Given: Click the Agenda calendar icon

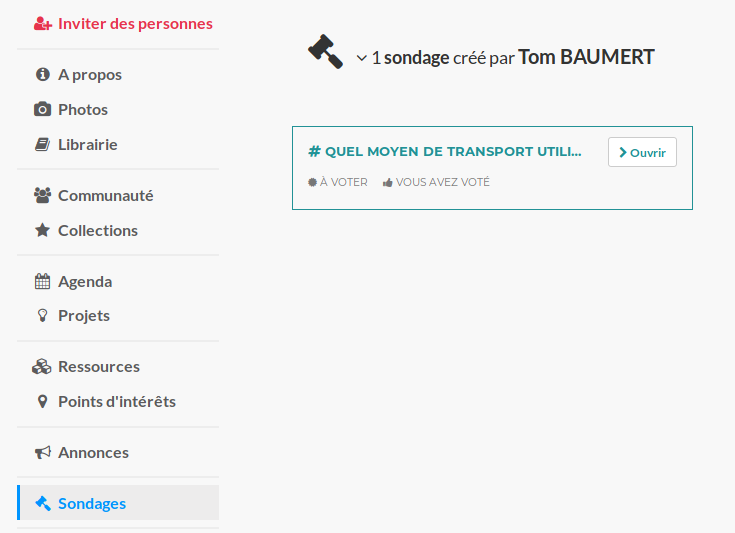Looking at the screenshot, I should point(42,281).
